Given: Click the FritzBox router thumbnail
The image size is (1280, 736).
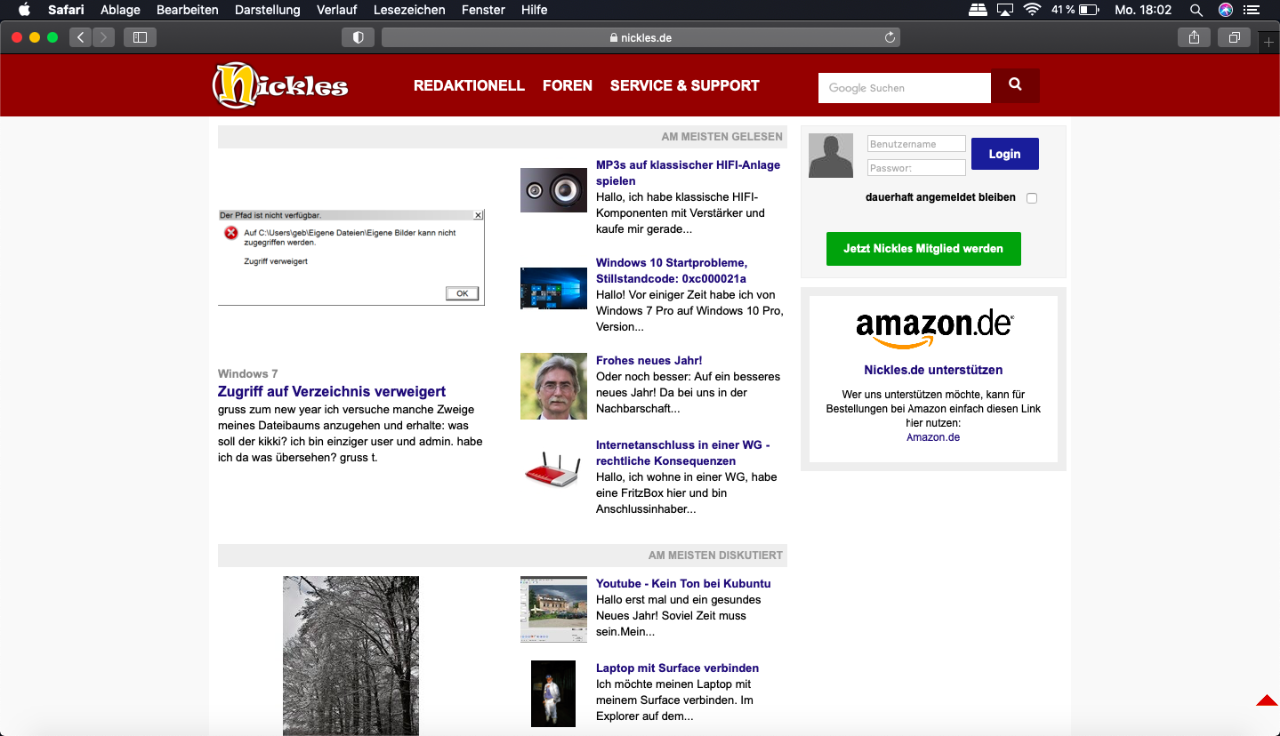Looking at the screenshot, I should 553,470.
